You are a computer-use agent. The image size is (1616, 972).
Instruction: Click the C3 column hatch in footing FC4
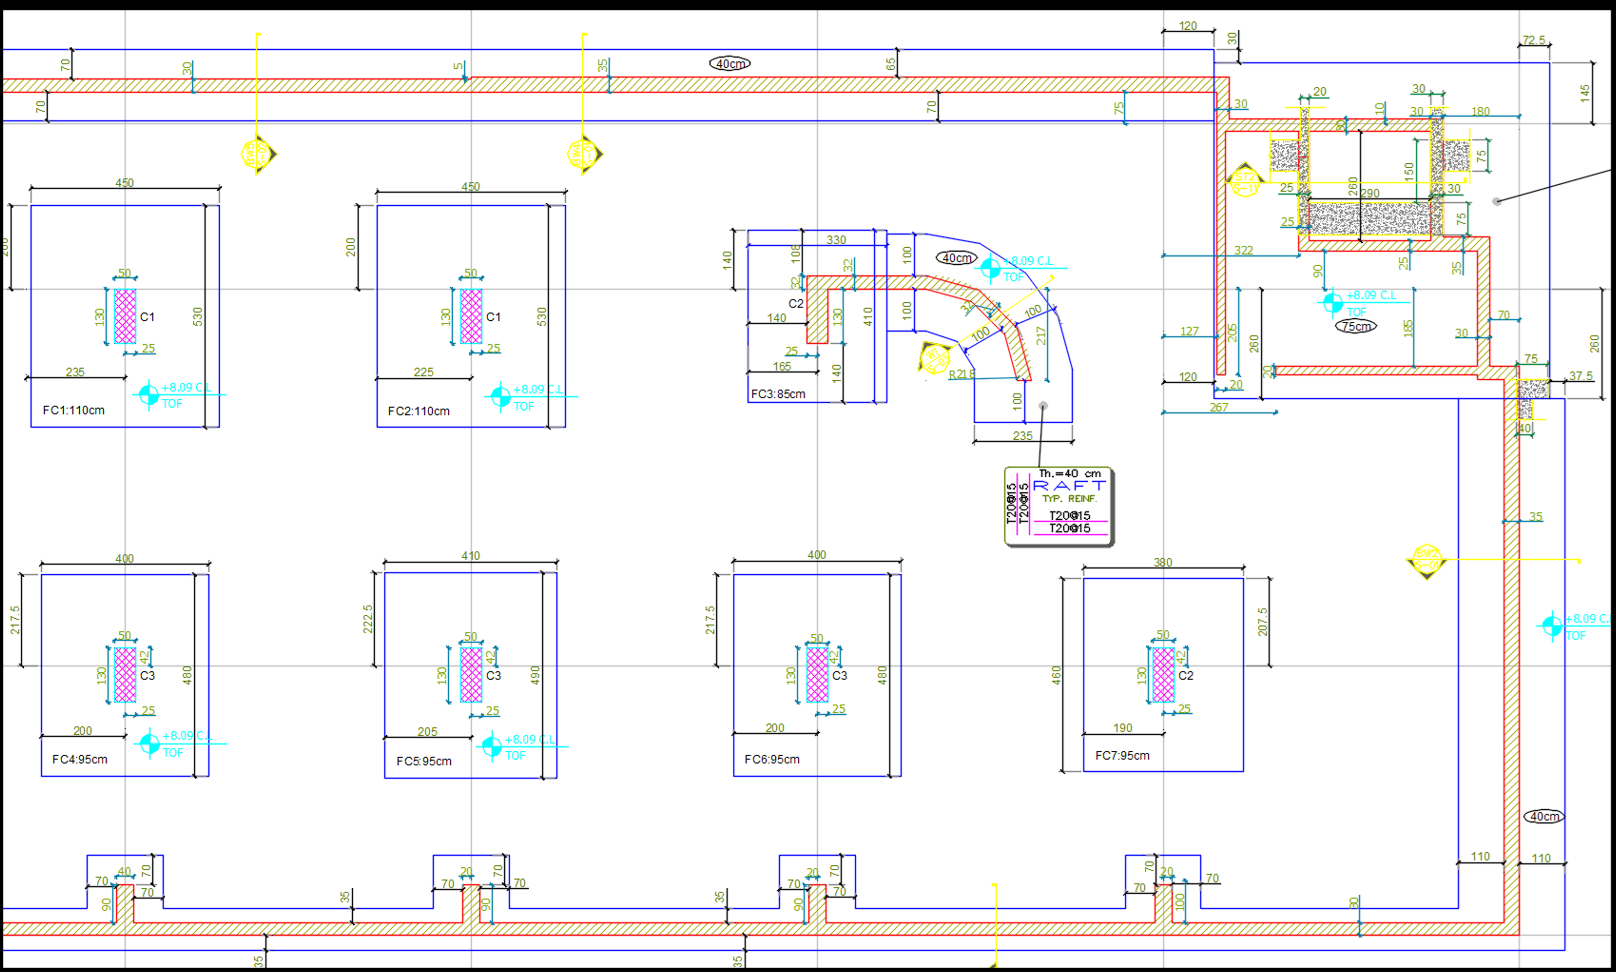tap(125, 675)
